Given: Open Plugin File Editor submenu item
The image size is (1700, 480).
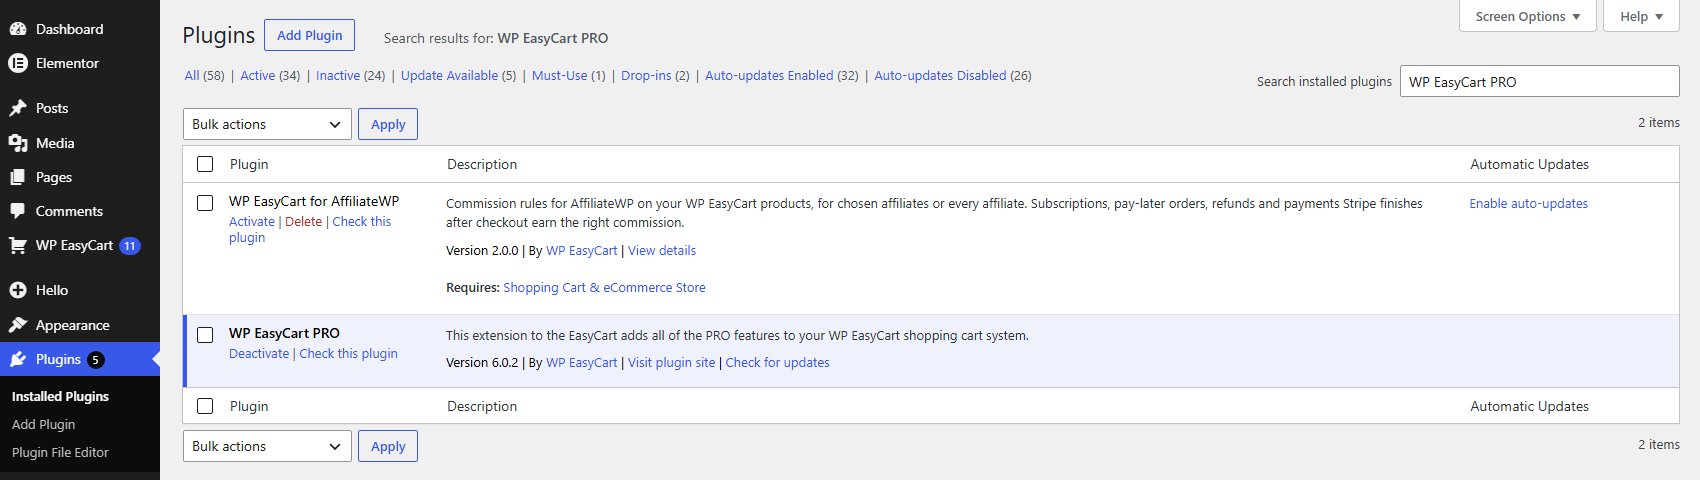Looking at the screenshot, I should coord(60,452).
